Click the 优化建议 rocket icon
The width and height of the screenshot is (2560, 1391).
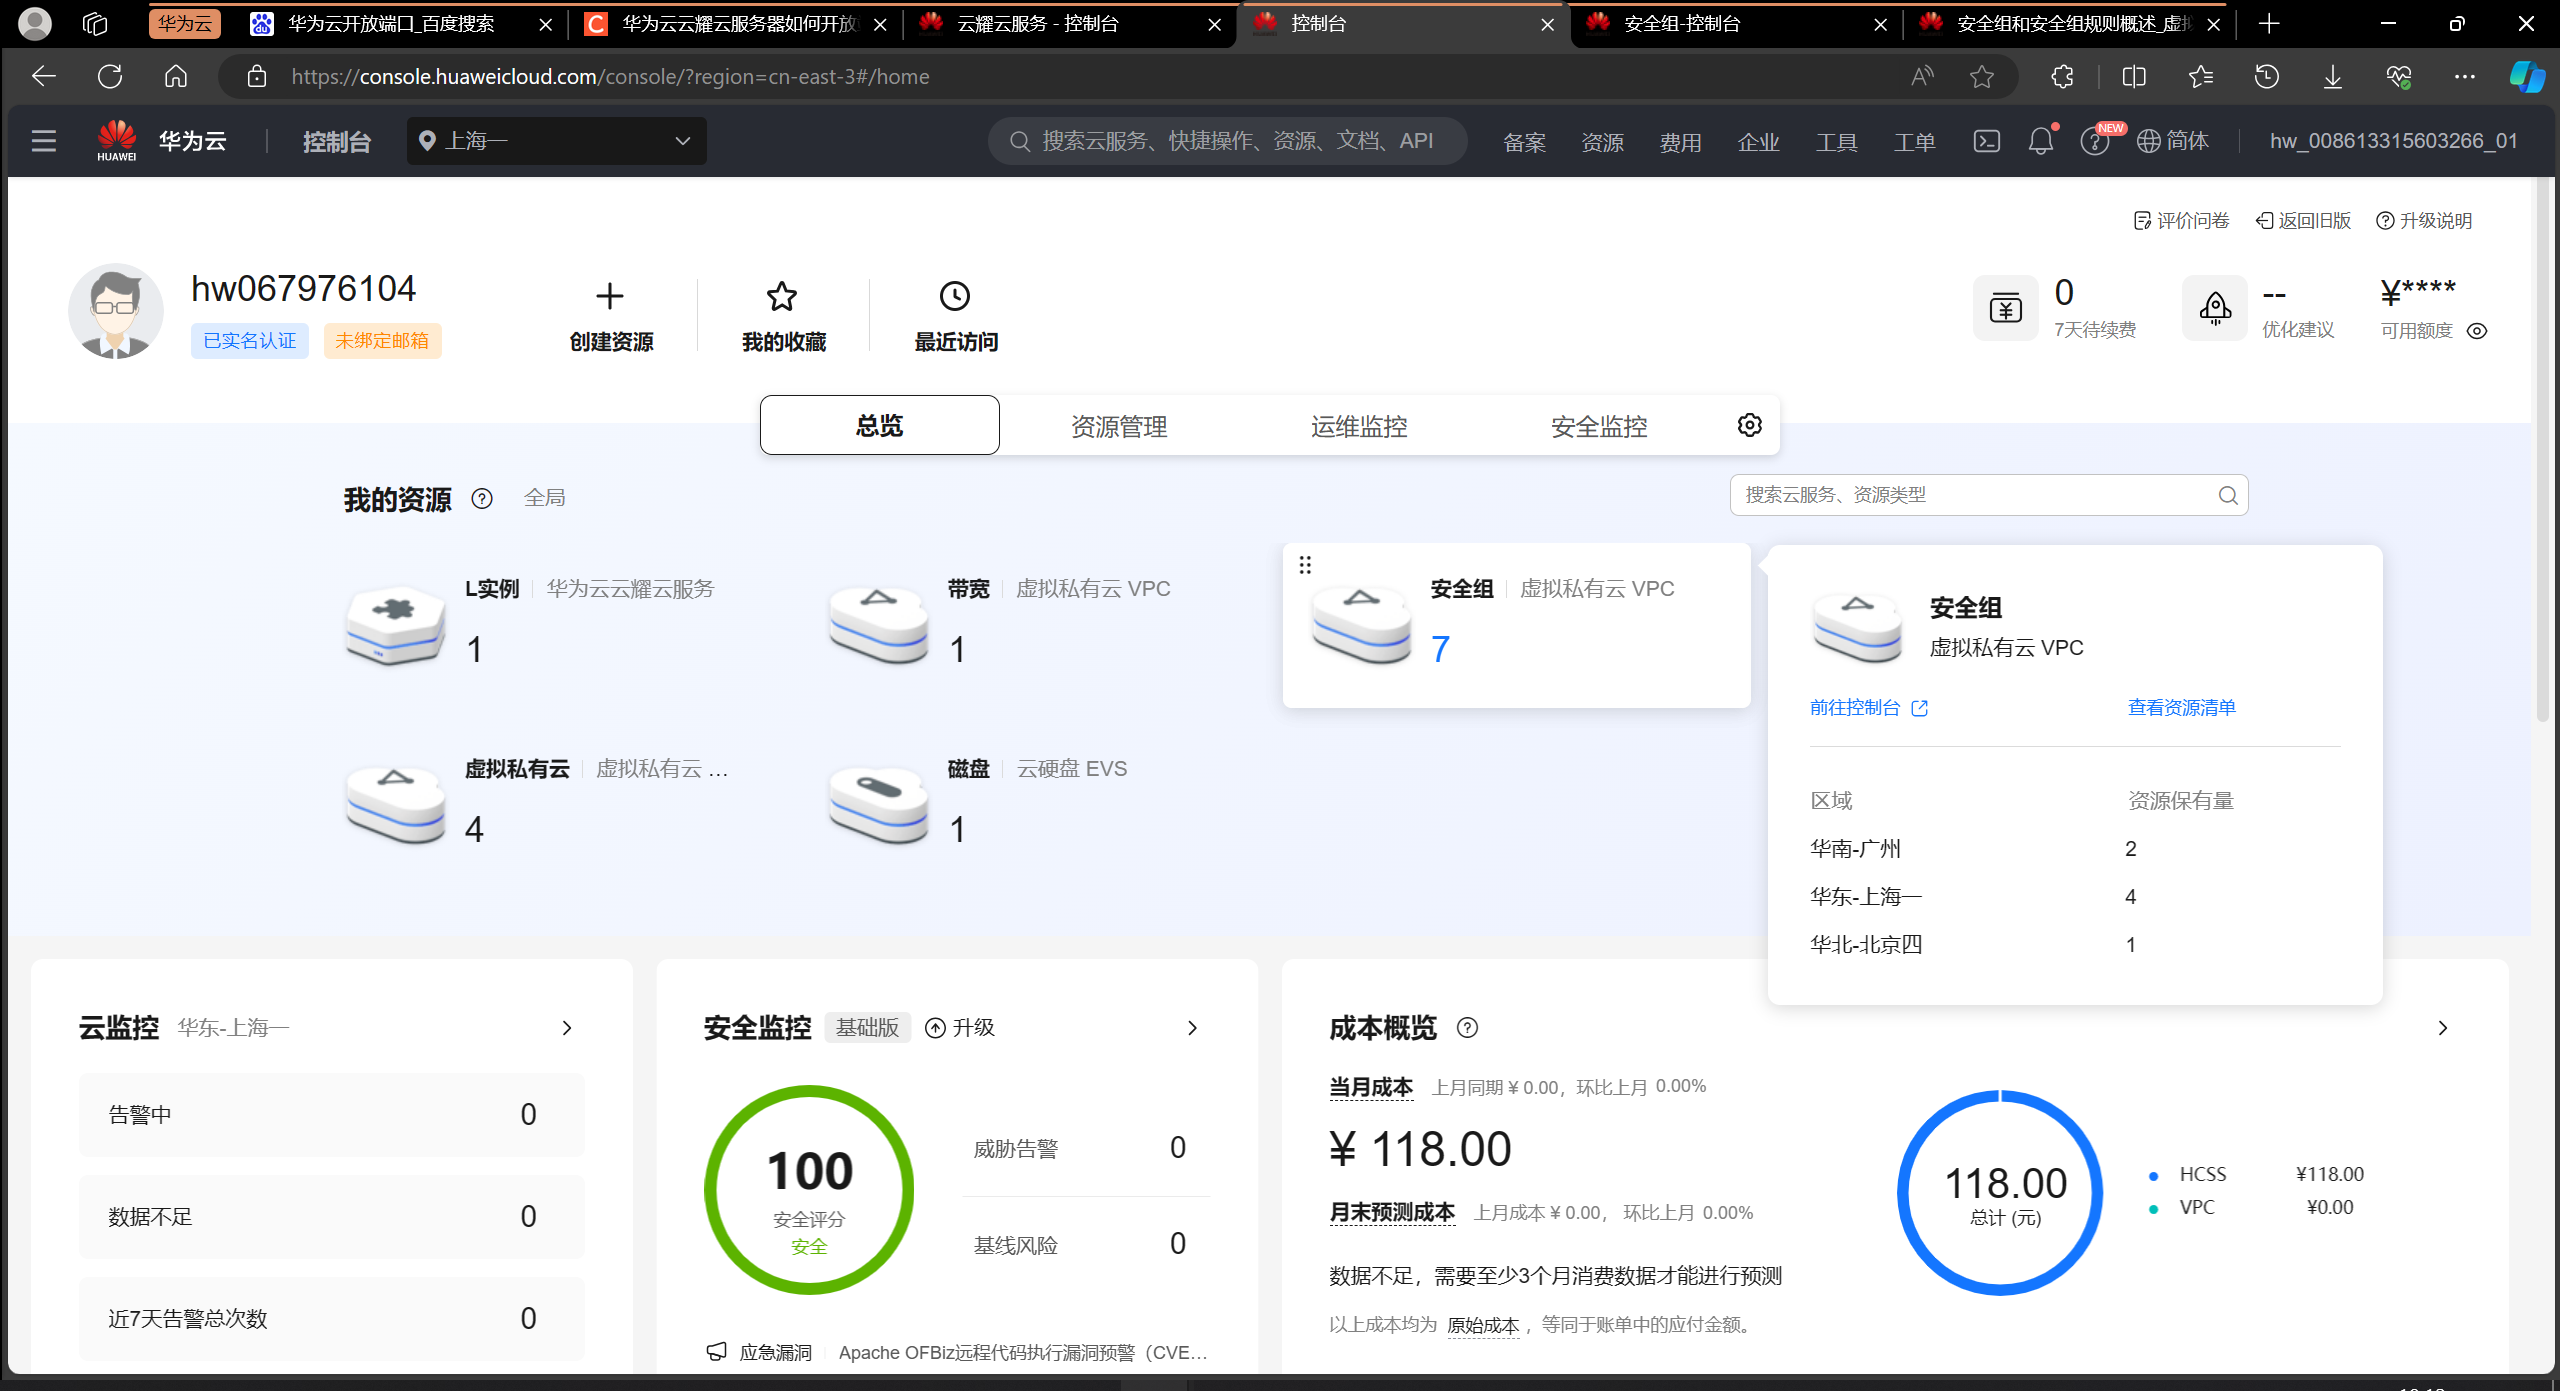pyautogui.click(x=2215, y=308)
